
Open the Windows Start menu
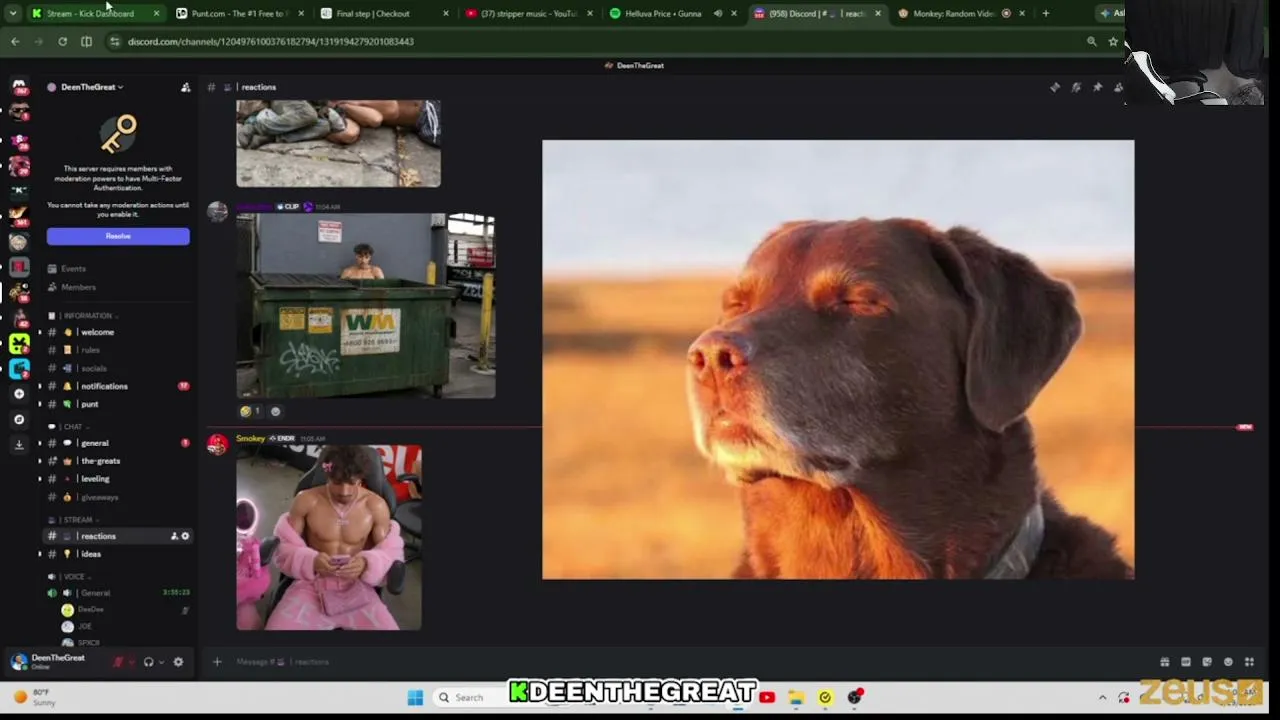(415, 697)
